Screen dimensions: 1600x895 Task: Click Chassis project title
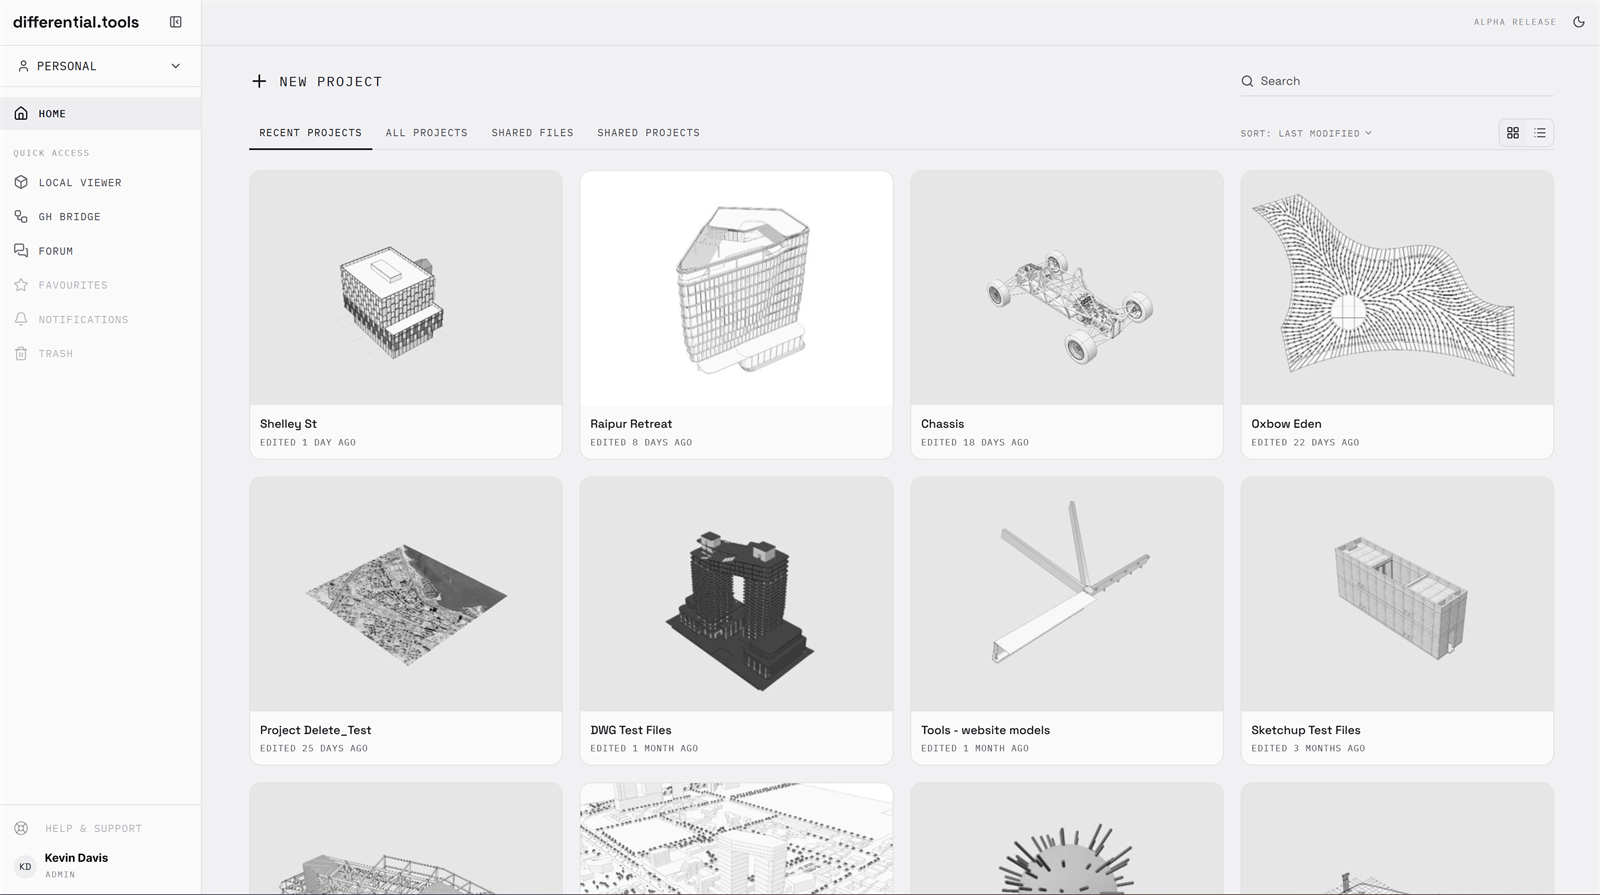pyautogui.click(x=942, y=424)
